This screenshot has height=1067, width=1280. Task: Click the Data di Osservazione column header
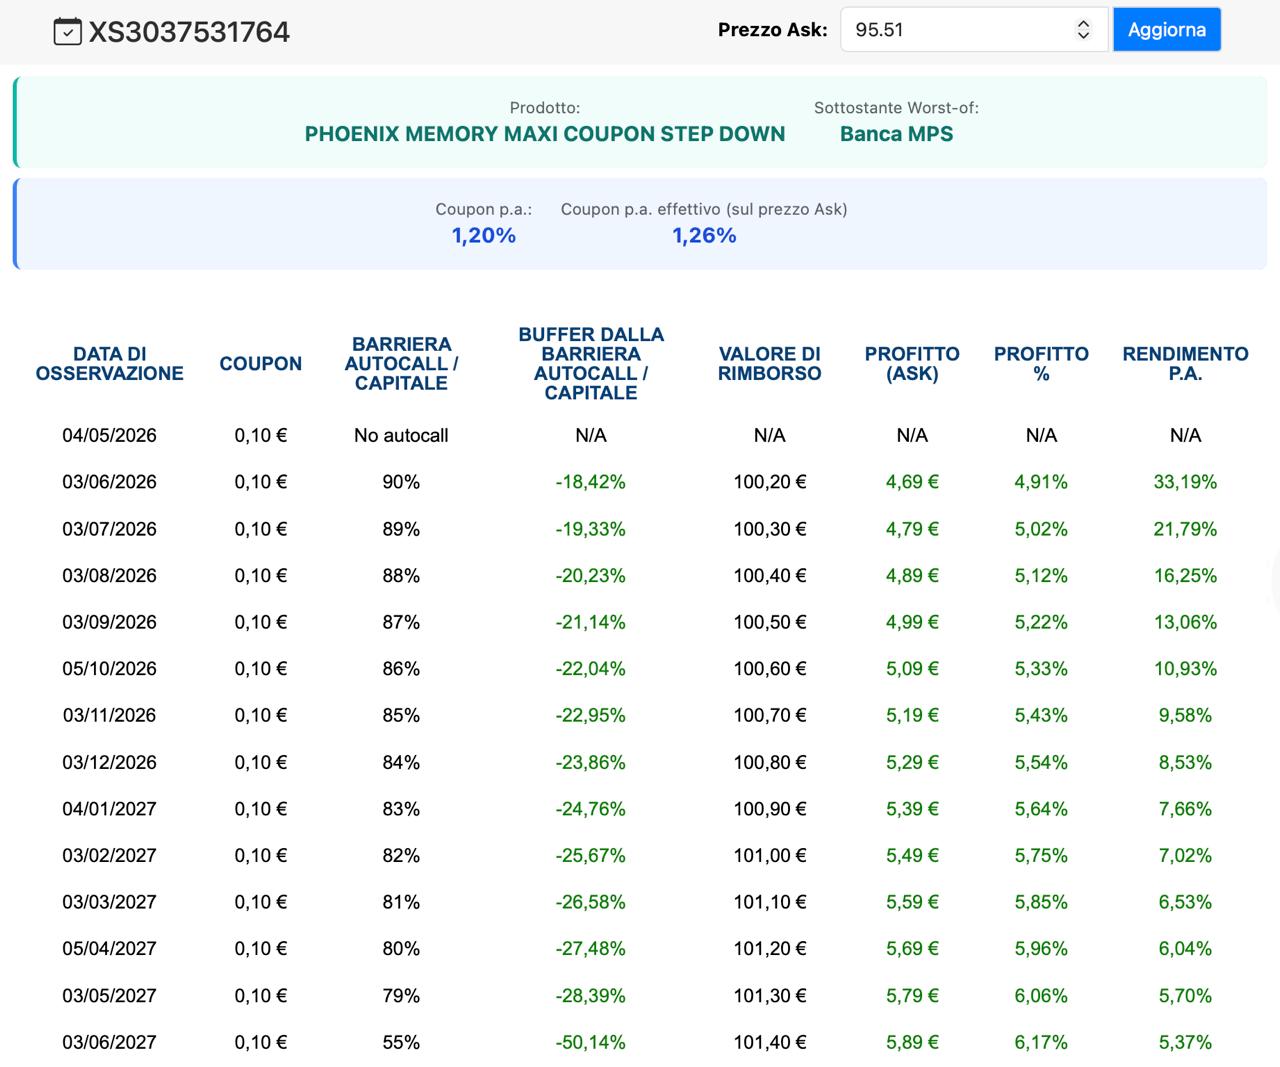point(110,364)
